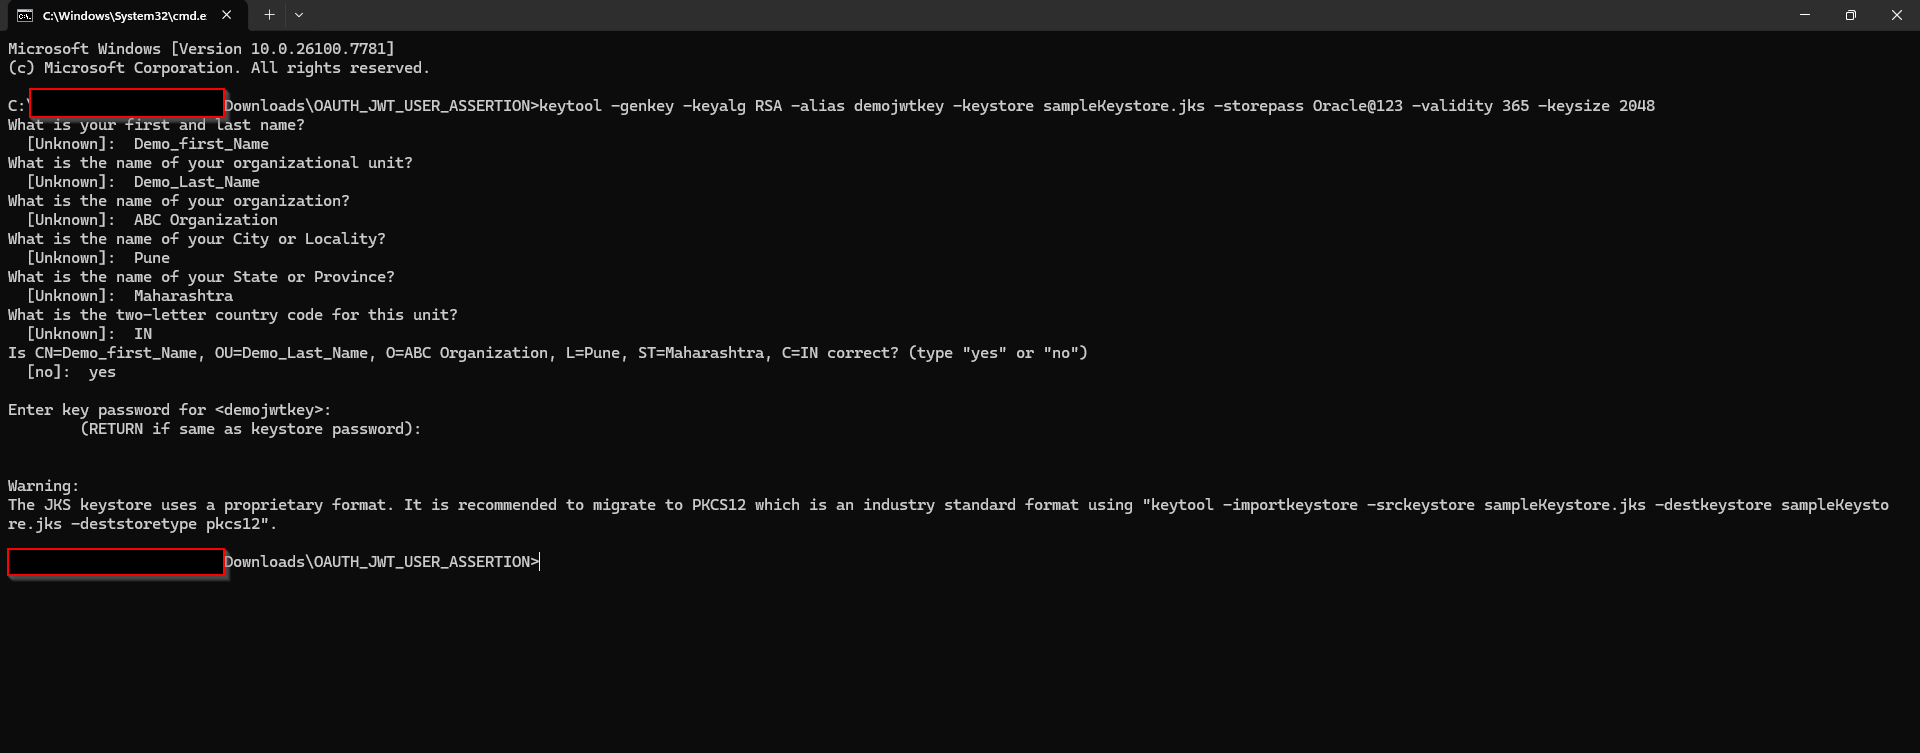Open a new terminal tab
Image resolution: width=1920 pixels, height=753 pixels.
click(x=269, y=15)
